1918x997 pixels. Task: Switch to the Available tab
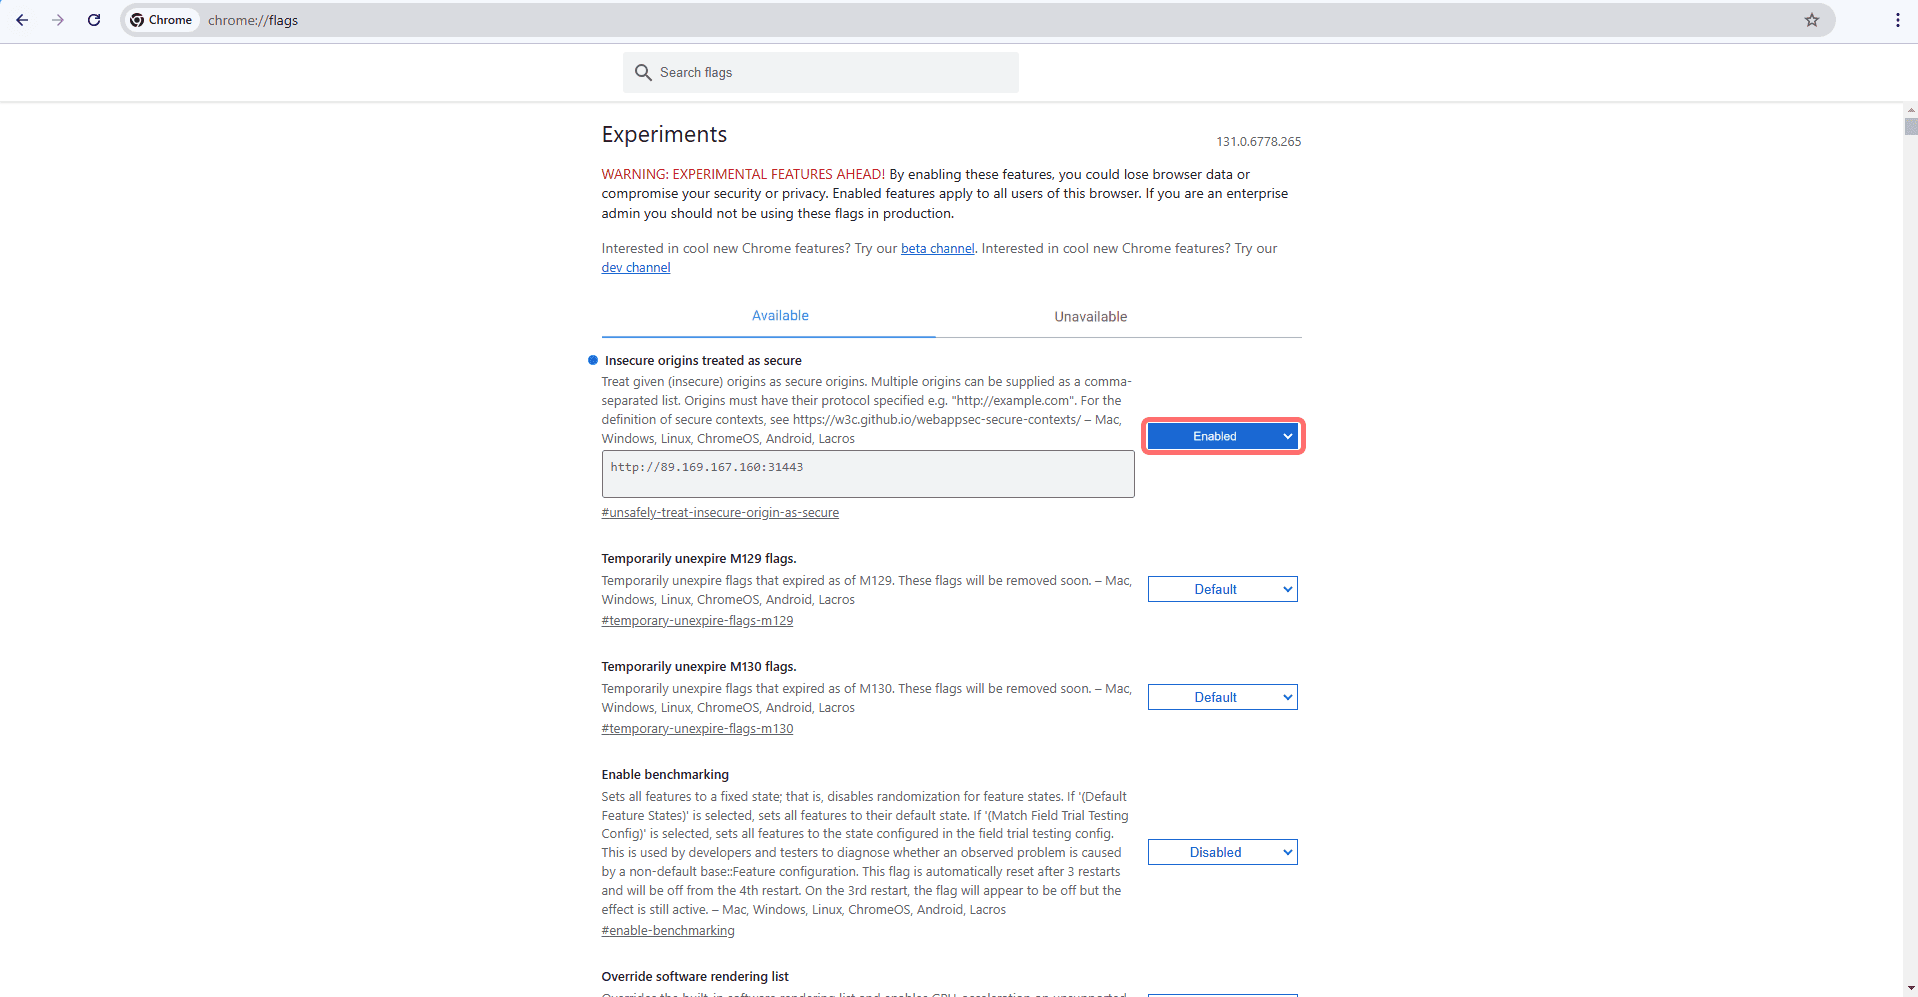pyautogui.click(x=780, y=316)
